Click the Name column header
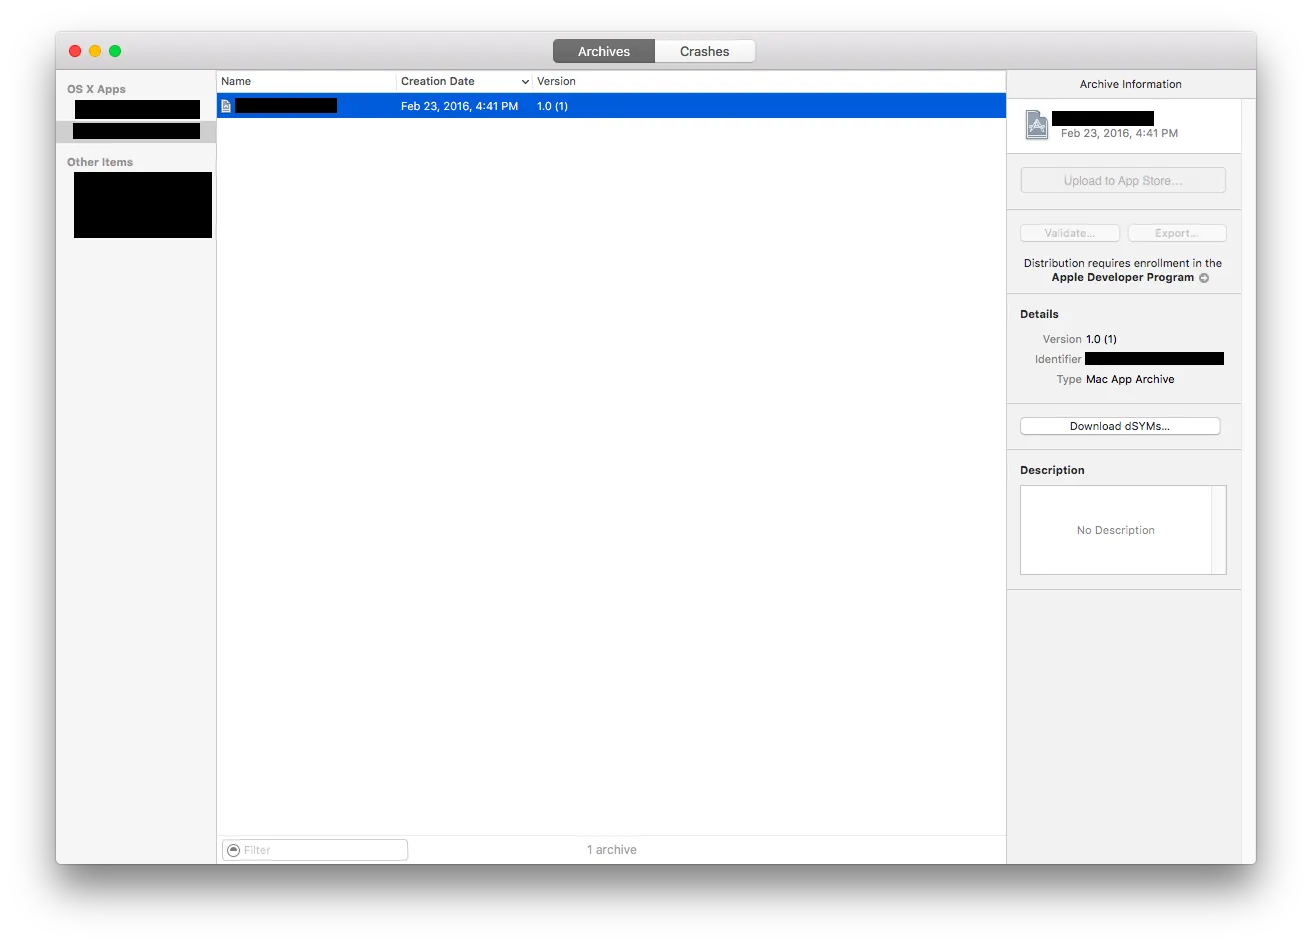 pyautogui.click(x=306, y=81)
